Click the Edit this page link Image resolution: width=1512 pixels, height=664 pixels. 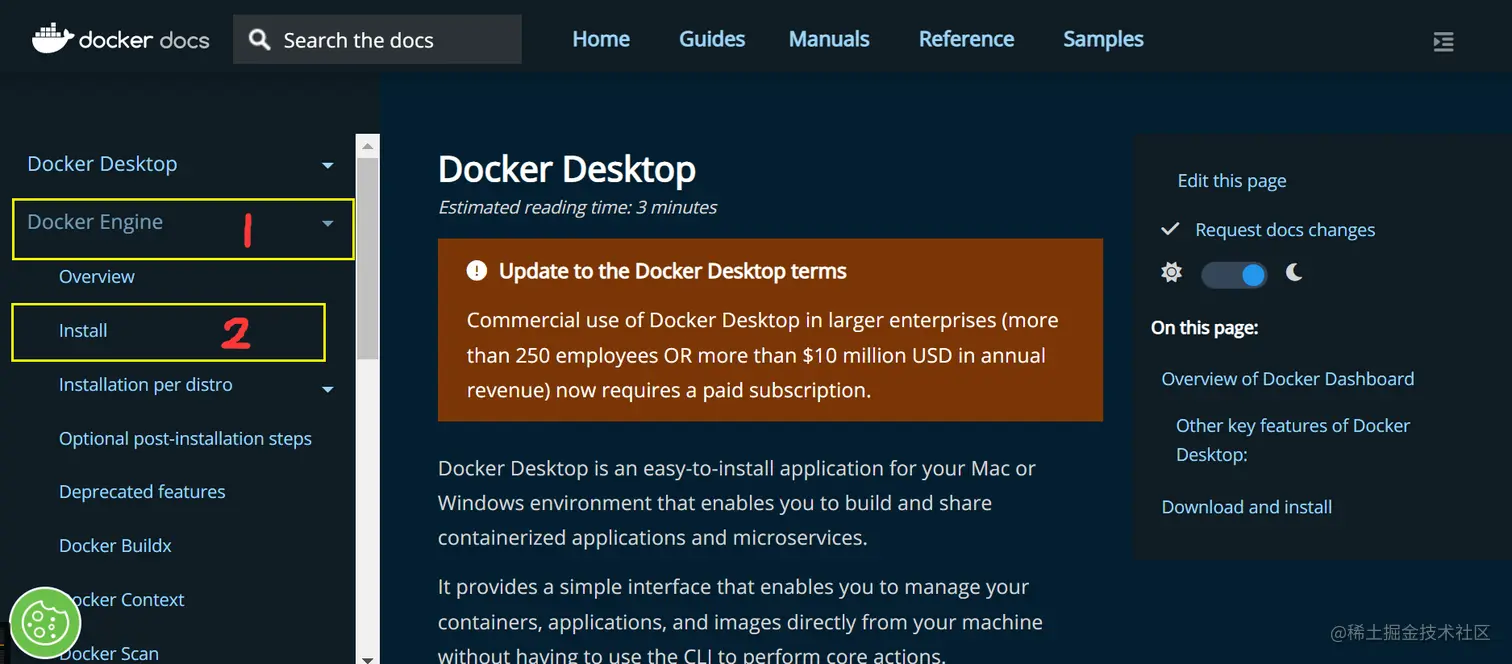click(1231, 181)
